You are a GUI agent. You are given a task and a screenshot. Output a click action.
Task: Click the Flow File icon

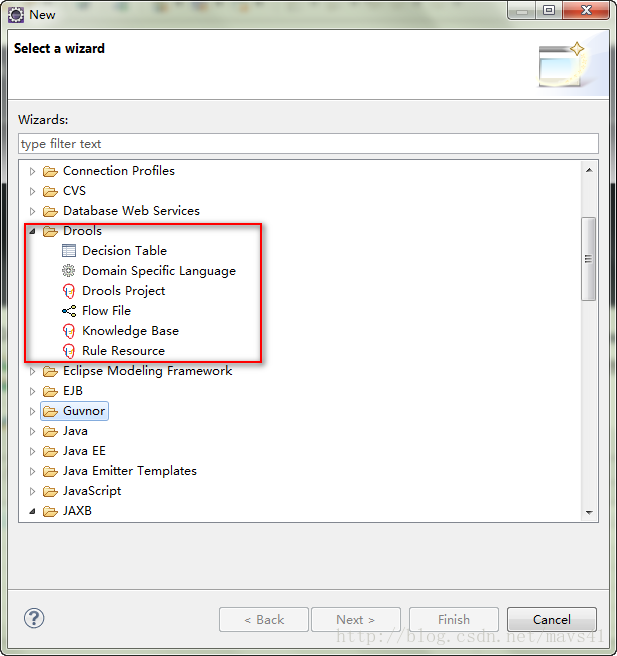pos(69,311)
